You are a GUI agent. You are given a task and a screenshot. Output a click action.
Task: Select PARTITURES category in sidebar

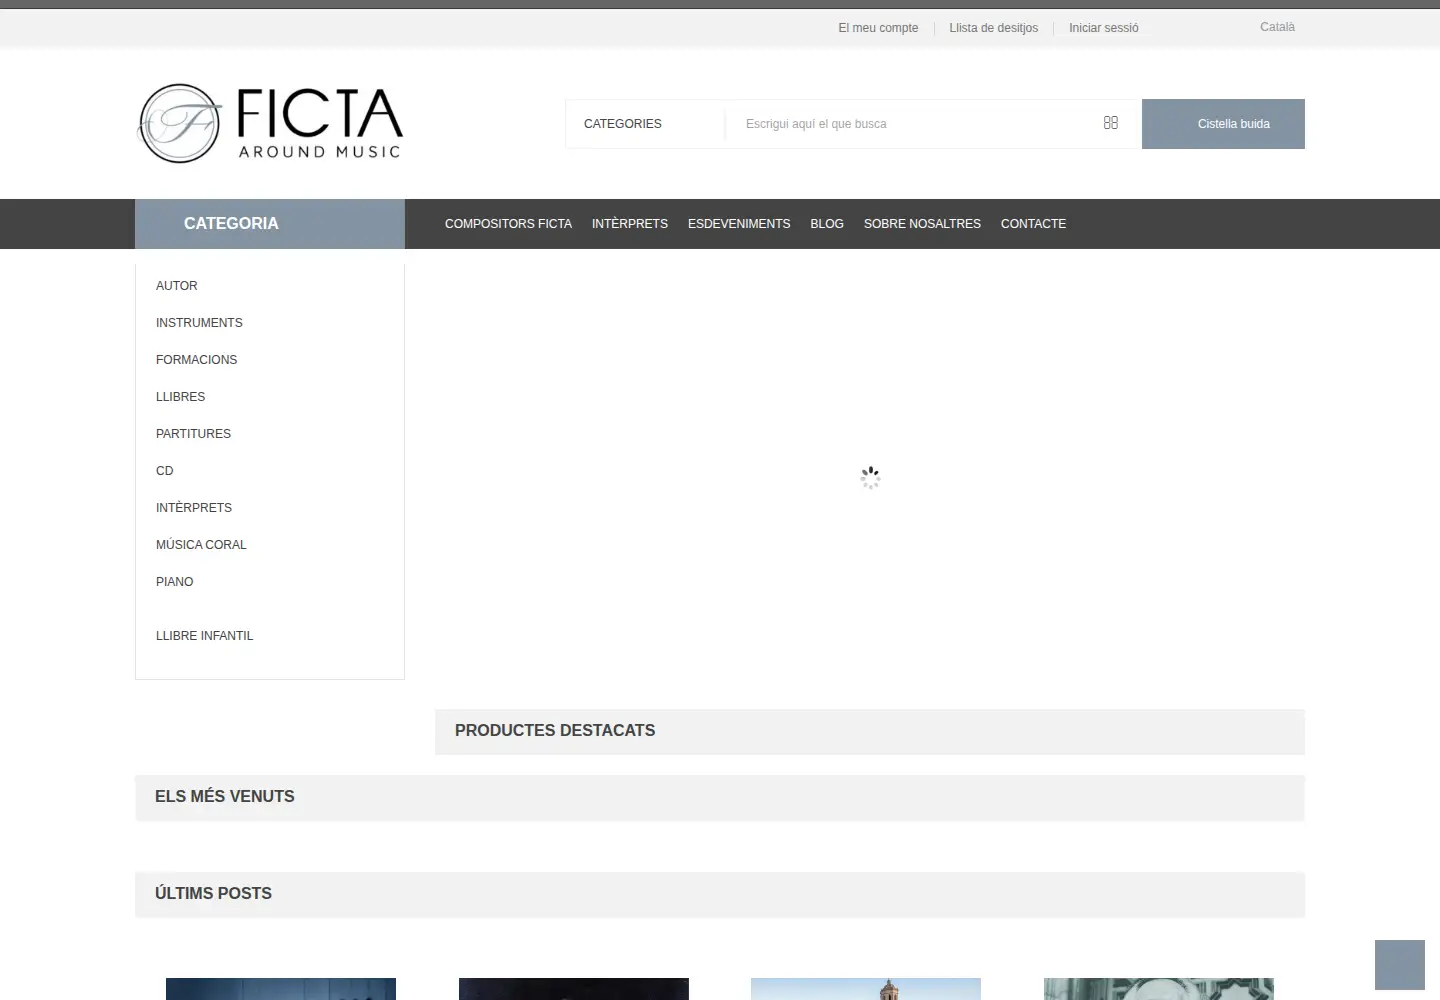tap(193, 434)
